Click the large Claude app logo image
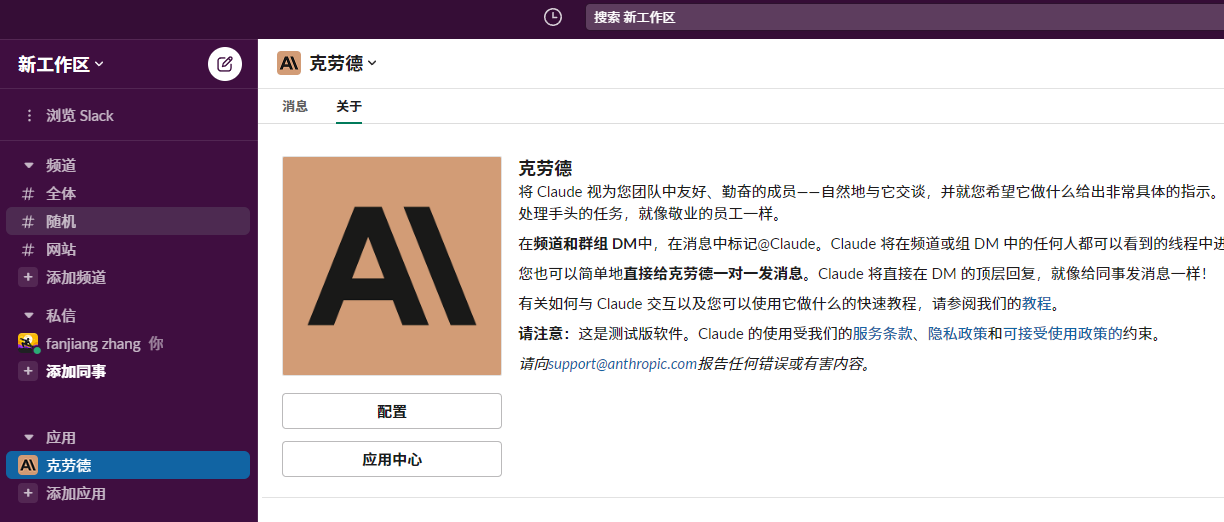This screenshot has width=1224, height=522. coord(392,266)
